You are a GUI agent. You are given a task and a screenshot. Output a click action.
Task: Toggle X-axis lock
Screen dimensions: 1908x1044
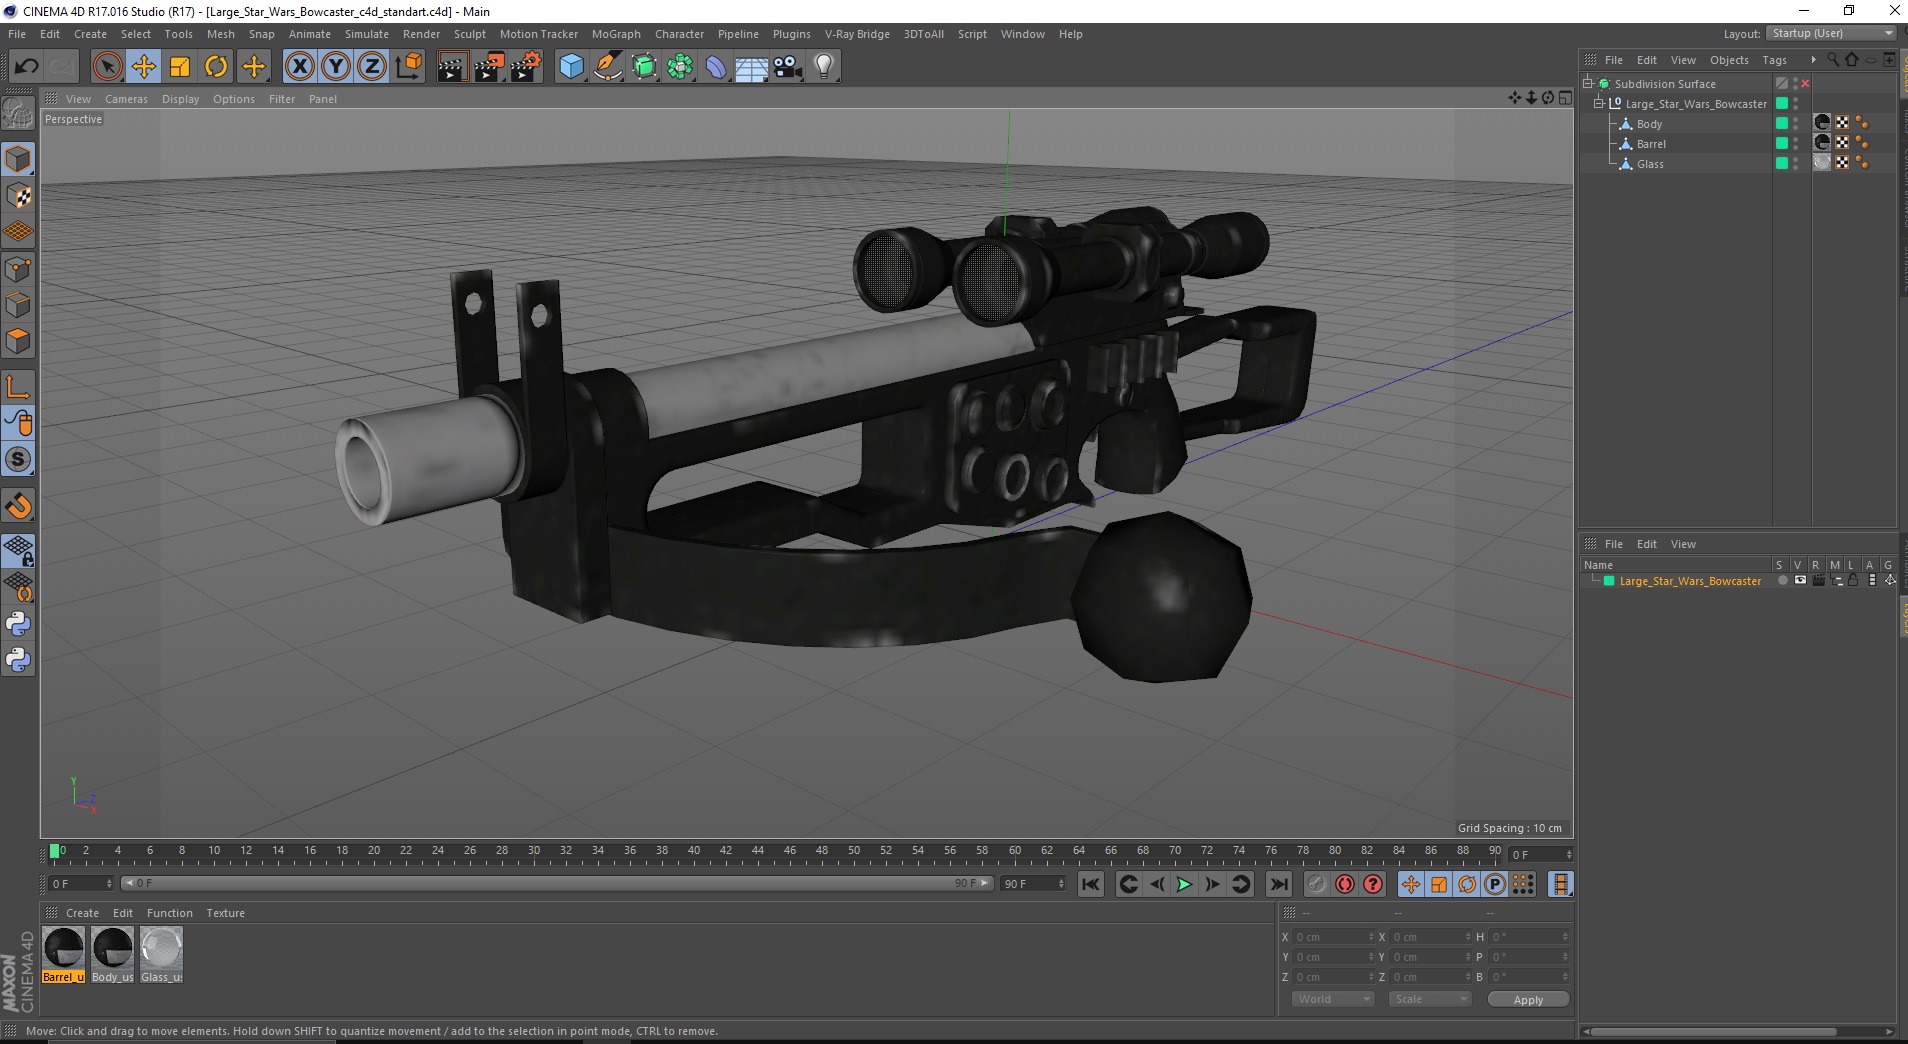coord(299,67)
